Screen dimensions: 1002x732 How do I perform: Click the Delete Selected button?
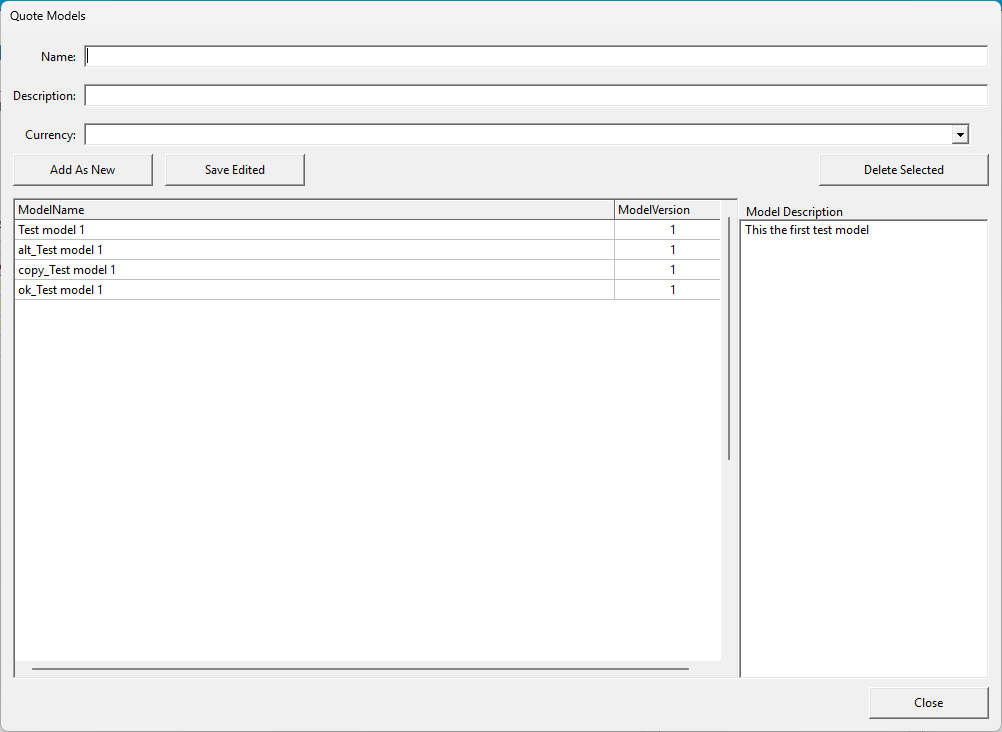(x=903, y=170)
